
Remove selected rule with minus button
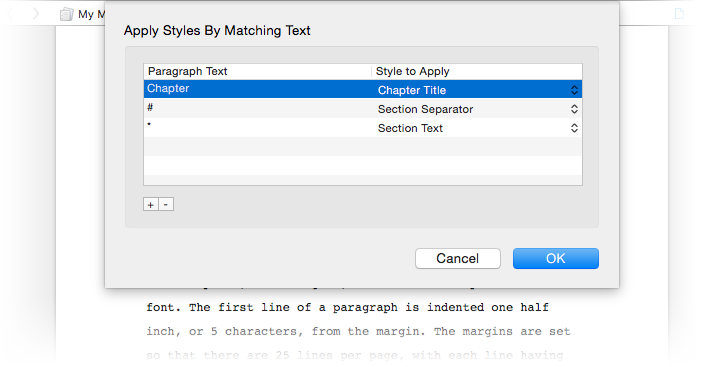click(166, 204)
